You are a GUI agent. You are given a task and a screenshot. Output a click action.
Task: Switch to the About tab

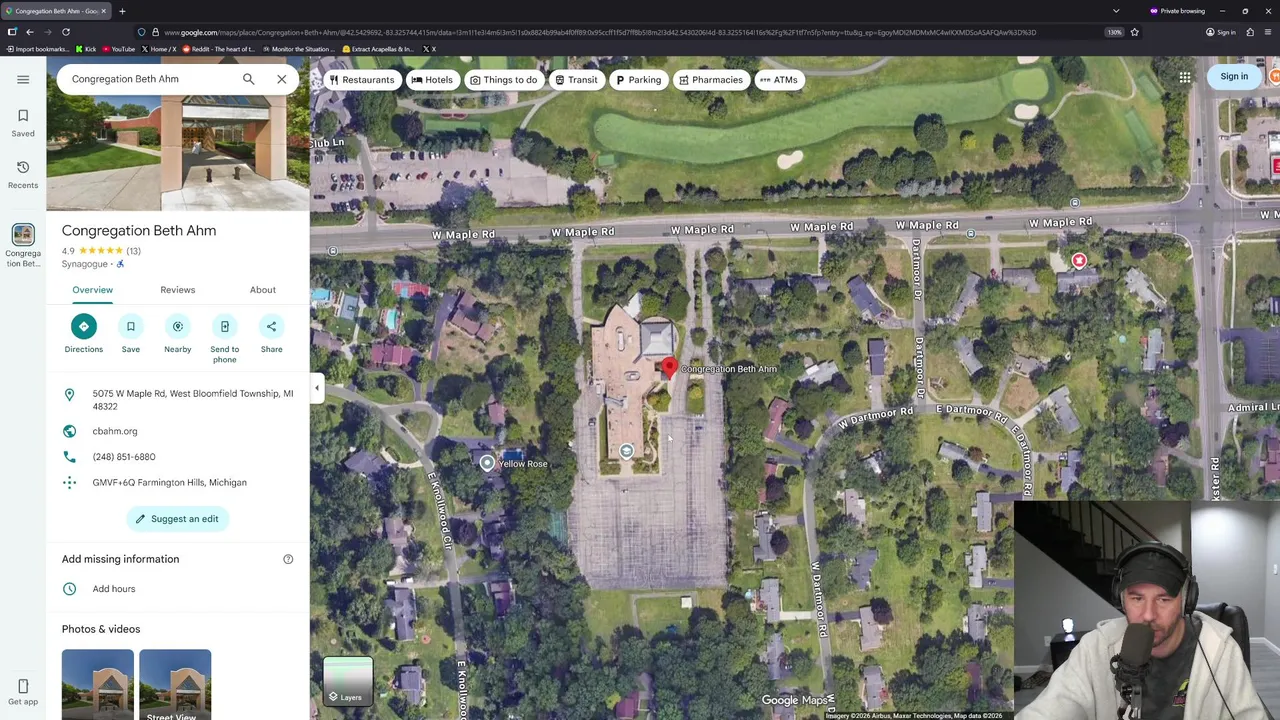click(263, 290)
